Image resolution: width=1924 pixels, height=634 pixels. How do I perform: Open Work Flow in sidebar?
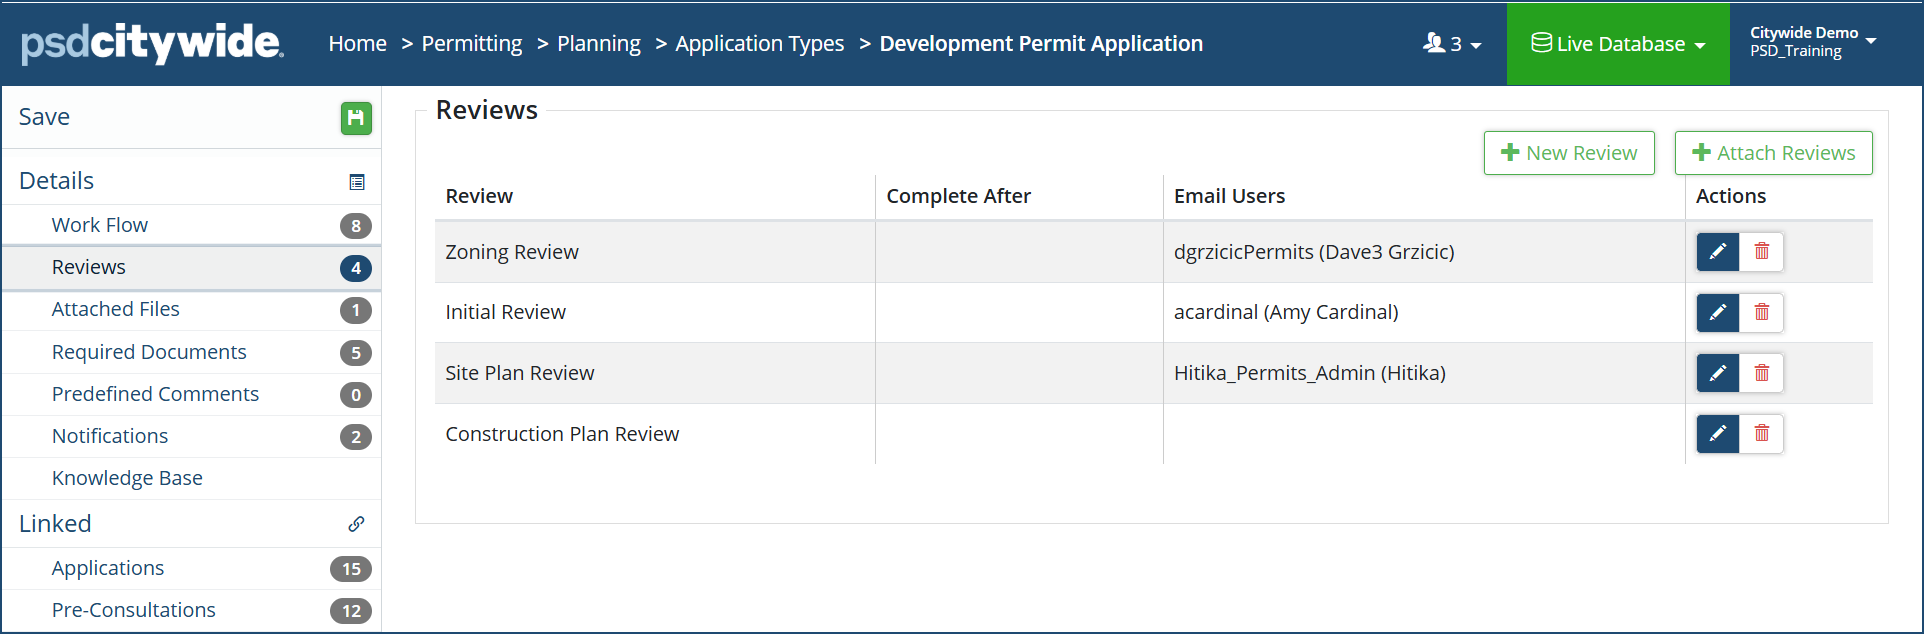tap(100, 225)
